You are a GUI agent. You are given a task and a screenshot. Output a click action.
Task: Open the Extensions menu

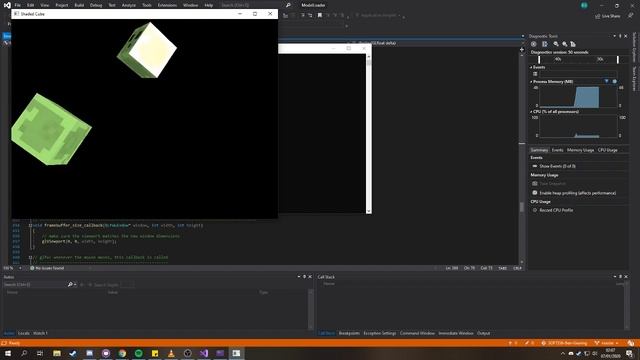(167, 5)
